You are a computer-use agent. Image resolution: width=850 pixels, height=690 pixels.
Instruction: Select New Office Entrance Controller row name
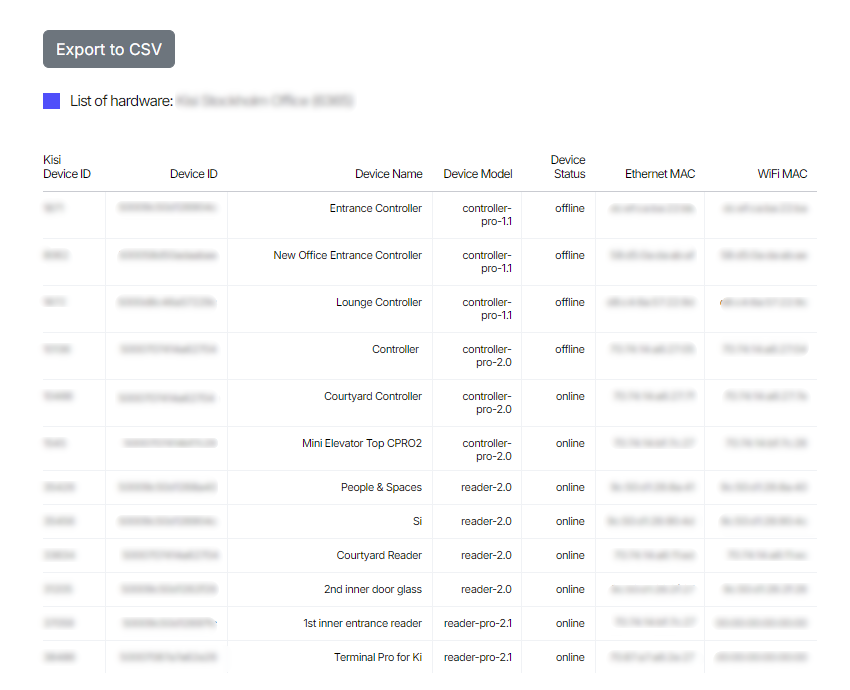(x=347, y=255)
